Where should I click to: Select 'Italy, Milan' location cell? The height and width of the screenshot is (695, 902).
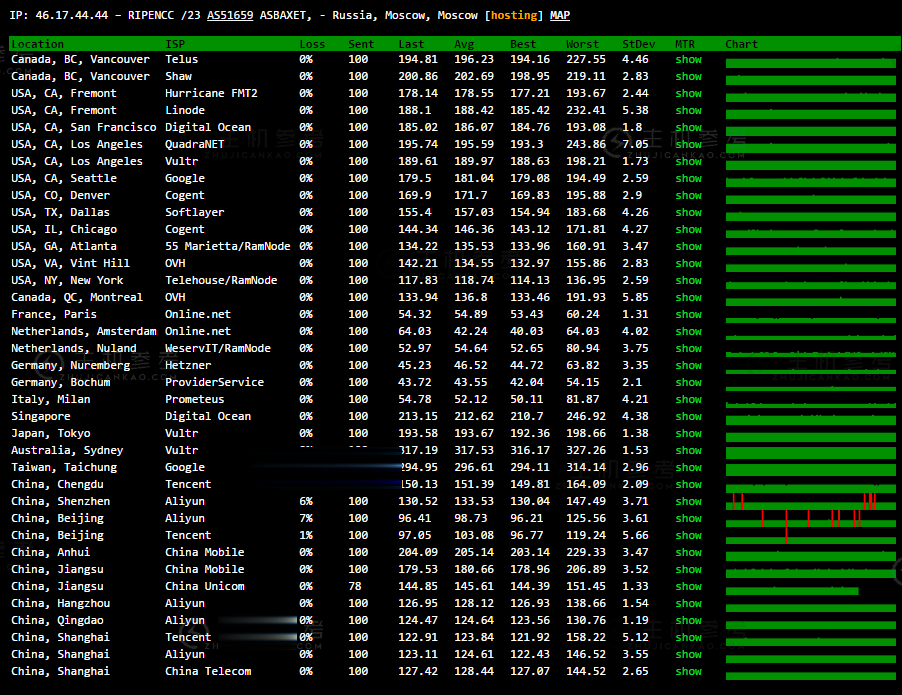pyautogui.click(x=51, y=399)
